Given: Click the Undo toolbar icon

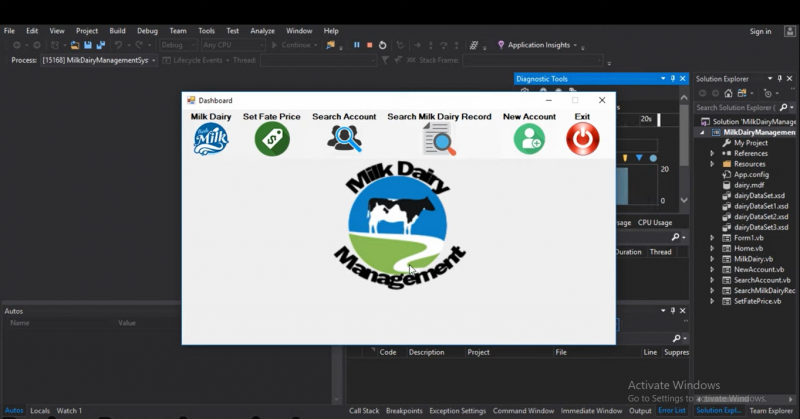Looking at the screenshot, I should click(118, 45).
